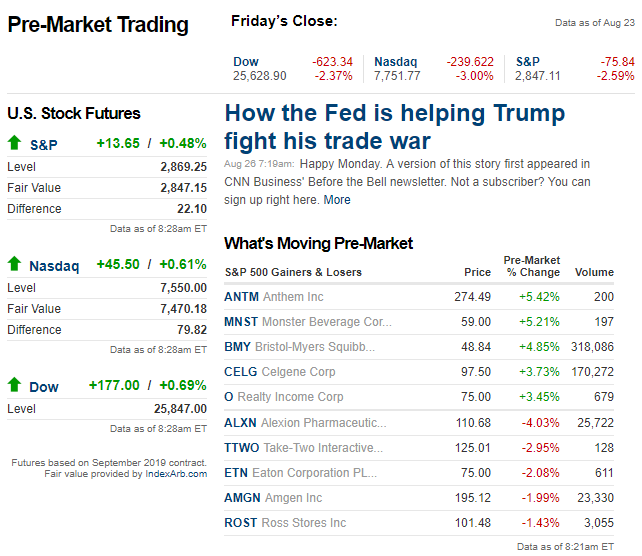Screen dimensions: 642x556
Task: Open the Fed helping Trump trade war headline
Action: (394, 127)
